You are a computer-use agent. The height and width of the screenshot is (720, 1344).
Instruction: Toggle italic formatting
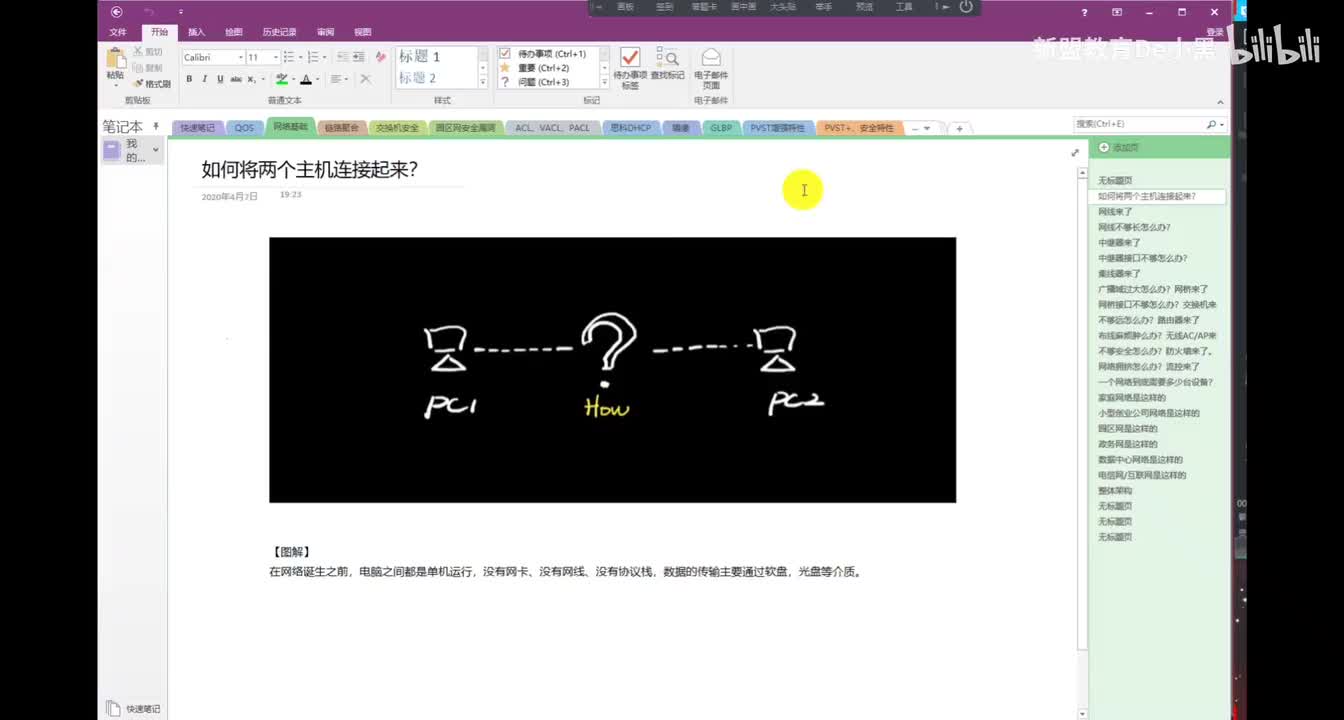[x=205, y=79]
